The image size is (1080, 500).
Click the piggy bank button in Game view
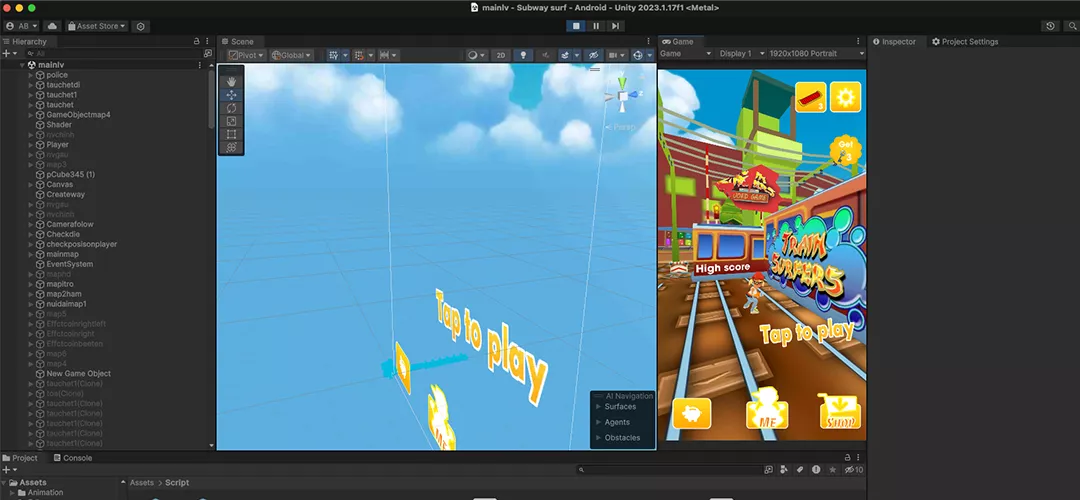pyautogui.click(x=692, y=413)
